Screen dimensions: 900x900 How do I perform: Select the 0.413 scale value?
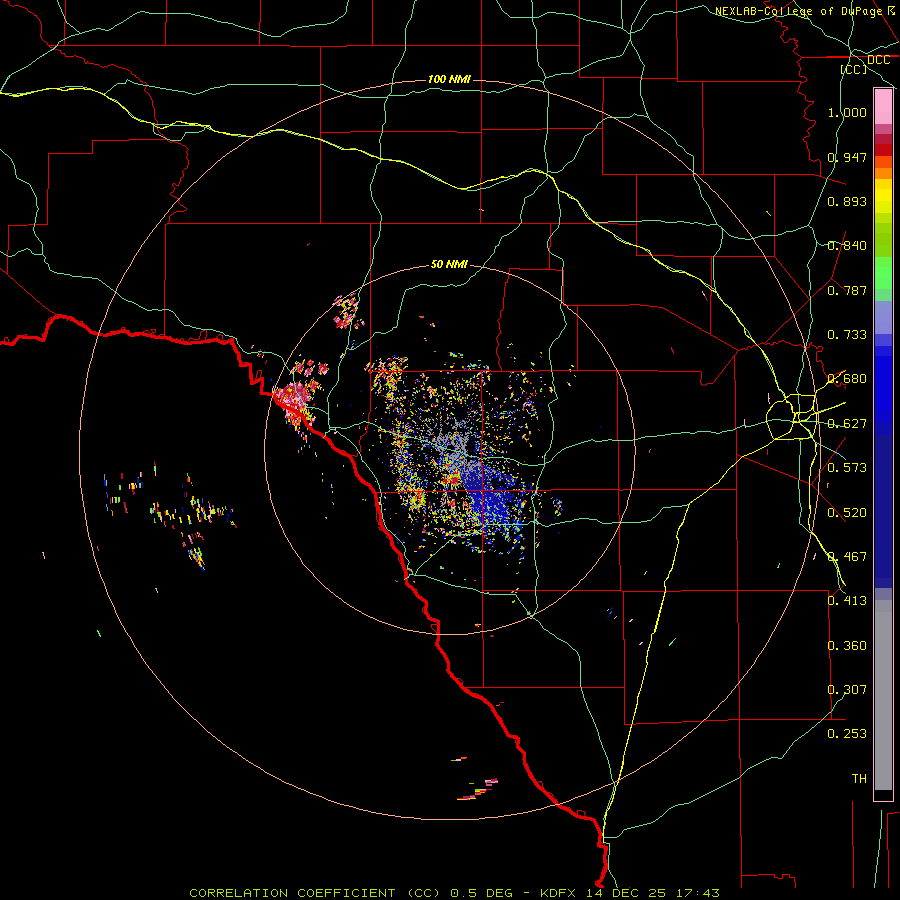(x=847, y=601)
